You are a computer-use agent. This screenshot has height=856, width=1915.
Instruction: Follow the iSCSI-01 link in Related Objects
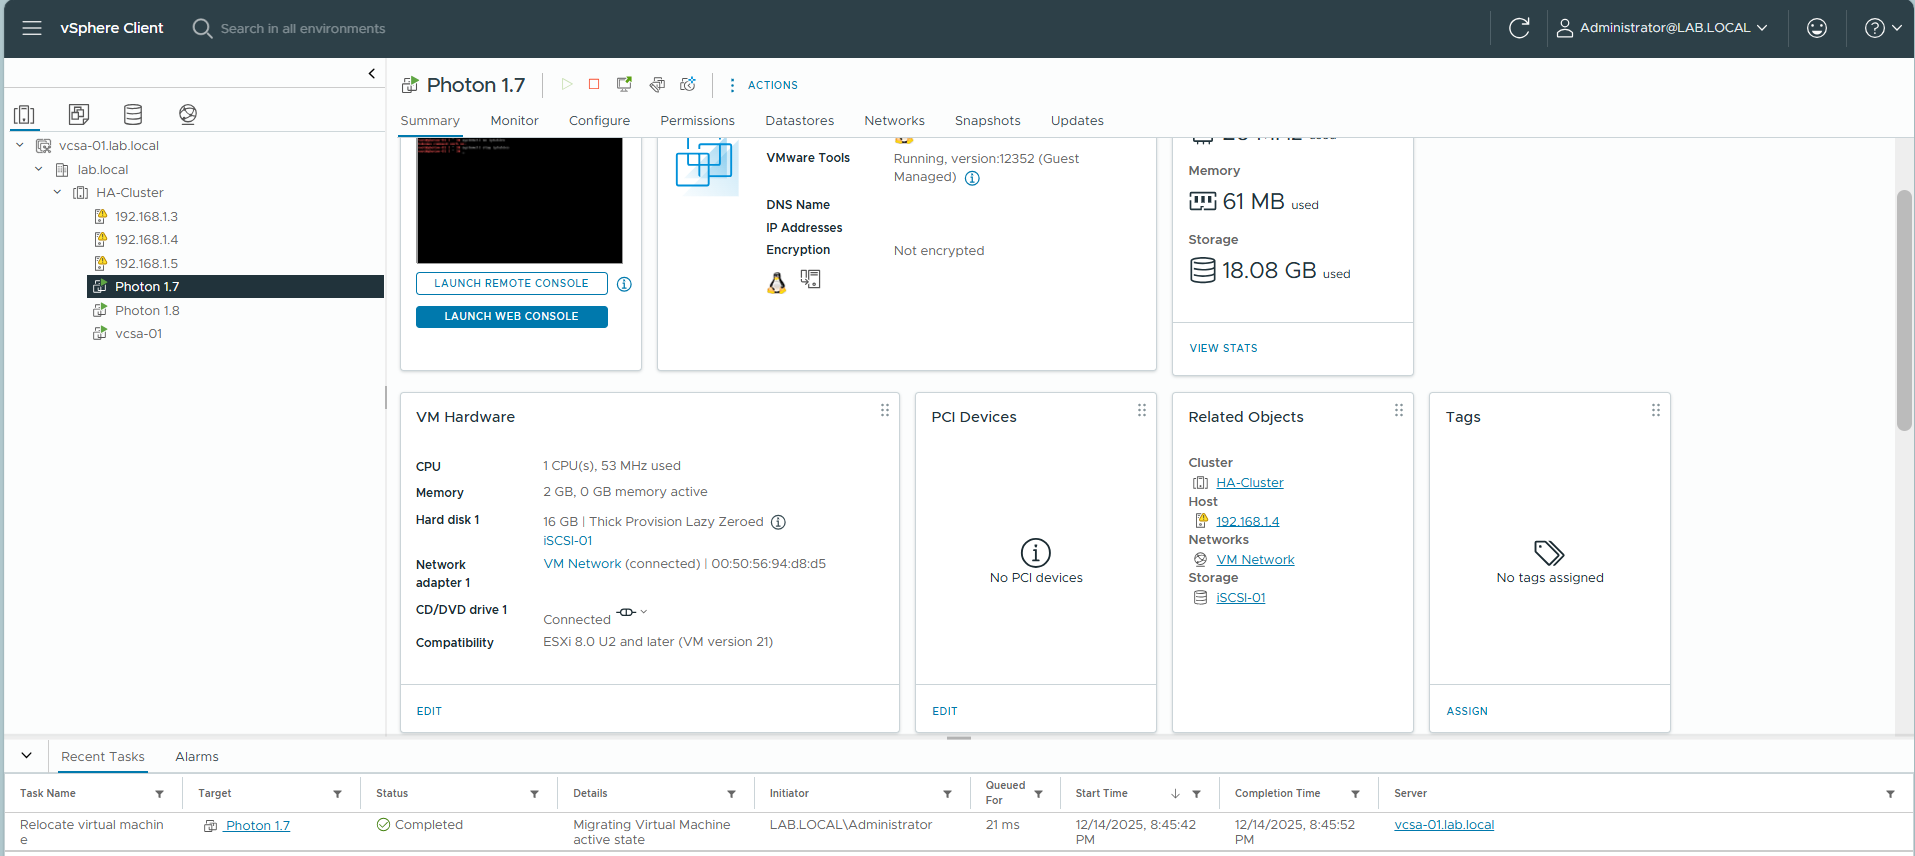point(1240,598)
